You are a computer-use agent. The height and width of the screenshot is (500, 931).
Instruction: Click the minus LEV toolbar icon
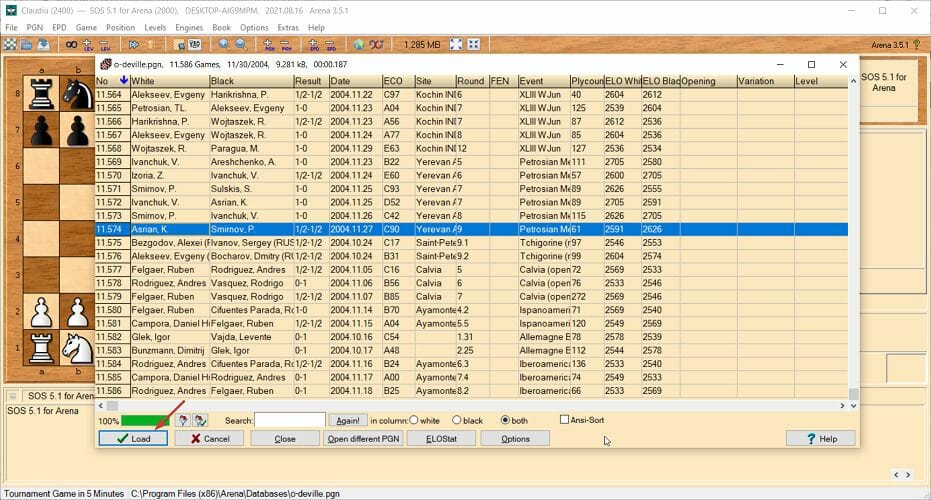pos(104,45)
